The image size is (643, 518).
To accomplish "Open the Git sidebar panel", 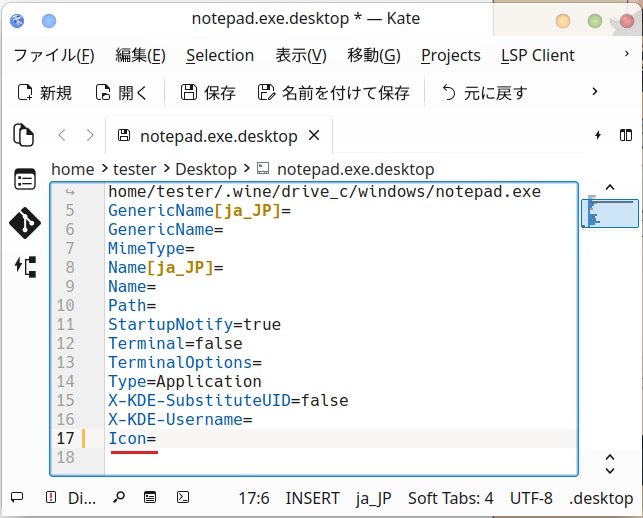I will tap(24, 223).
